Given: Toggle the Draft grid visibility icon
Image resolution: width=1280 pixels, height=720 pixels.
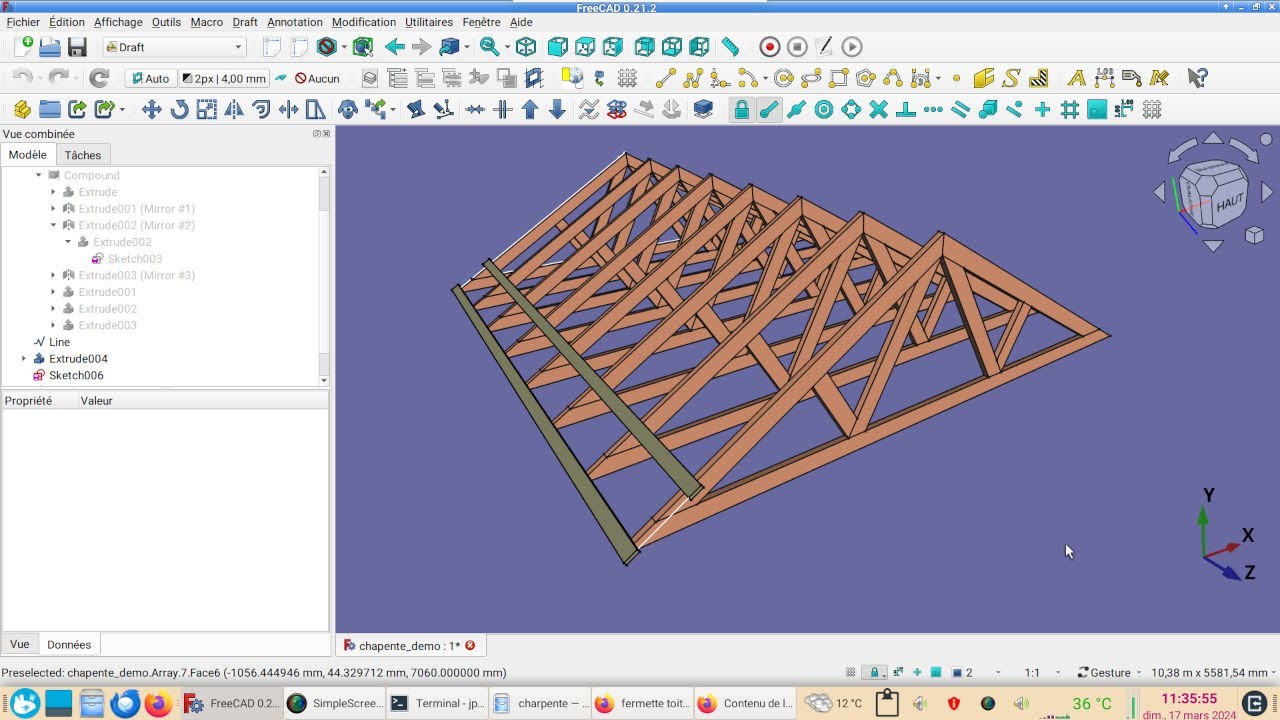Looking at the screenshot, I should [x=1152, y=109].
